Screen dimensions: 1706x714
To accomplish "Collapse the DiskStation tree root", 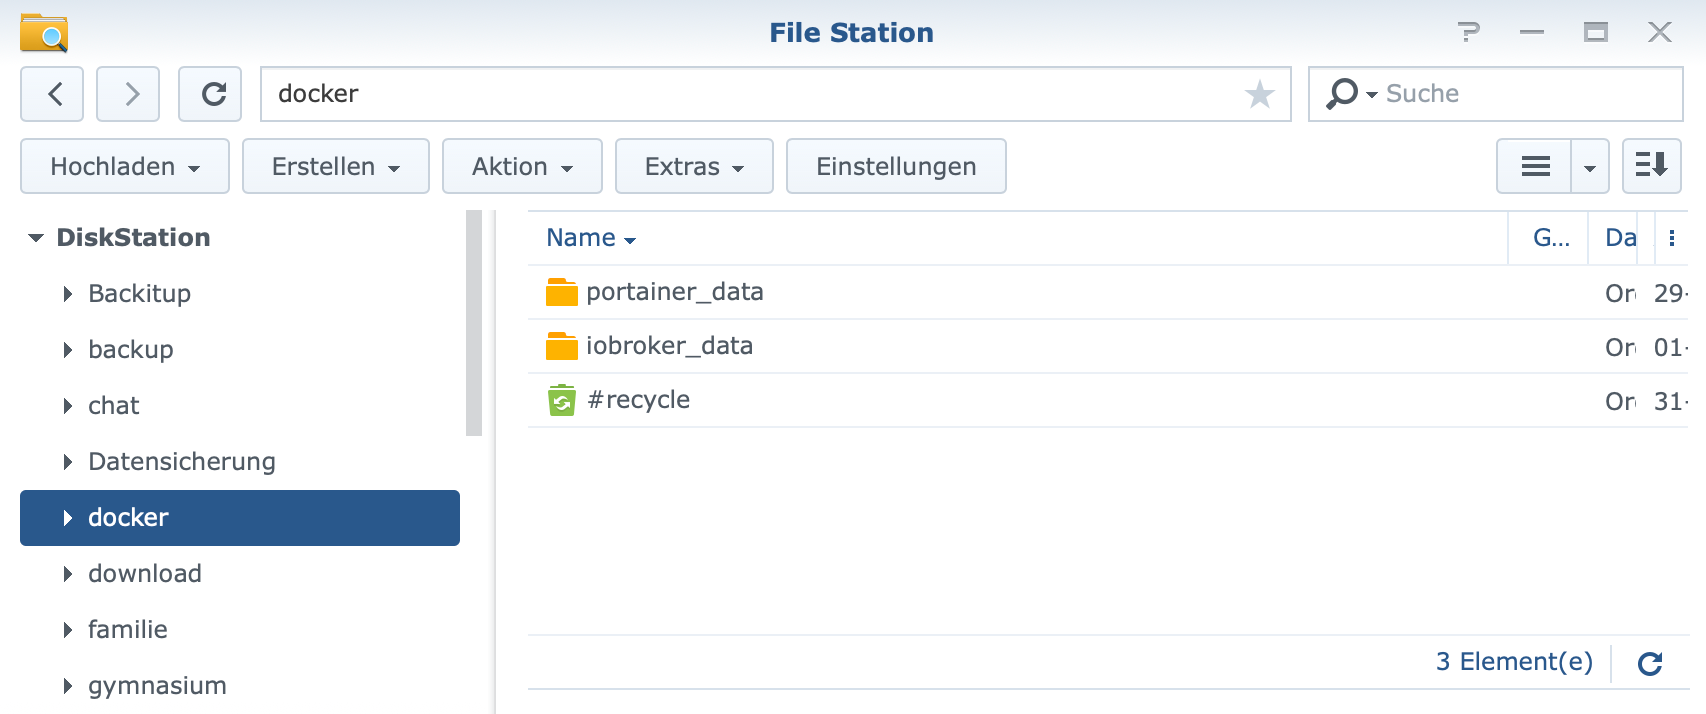I will click(36, 238).
